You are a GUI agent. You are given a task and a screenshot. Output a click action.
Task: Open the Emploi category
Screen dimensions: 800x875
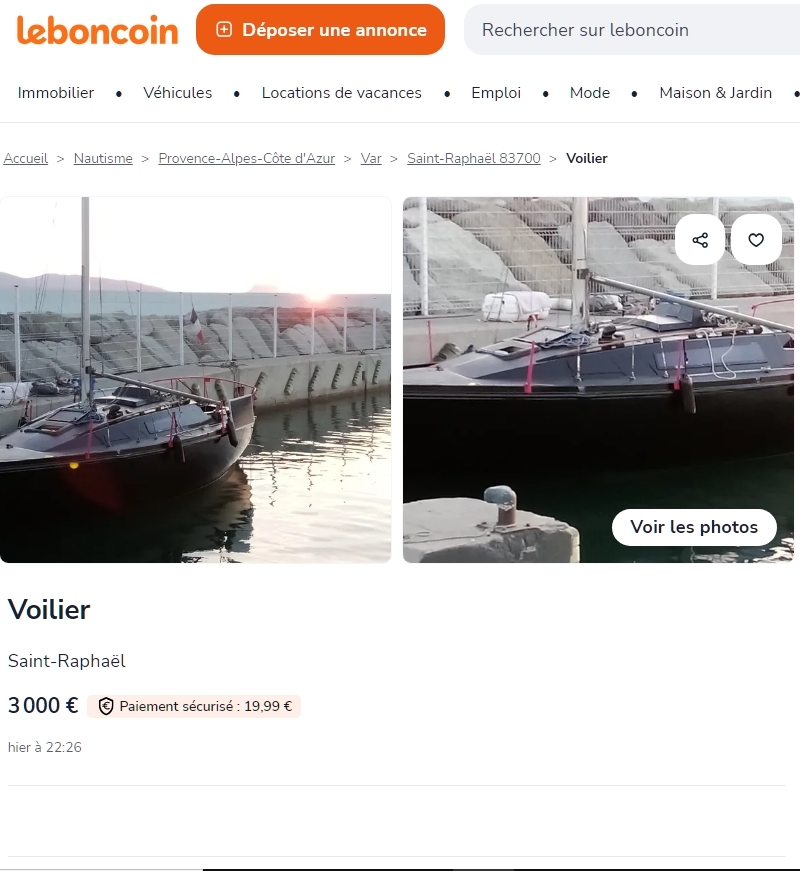(x=496, y=93)
